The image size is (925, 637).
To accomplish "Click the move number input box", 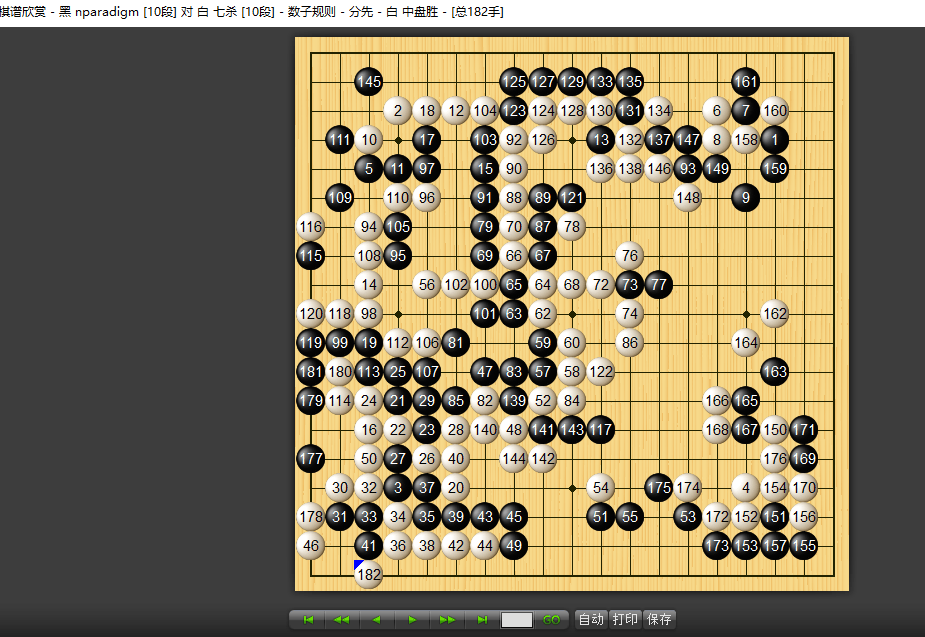I will [x=517, y=620].
